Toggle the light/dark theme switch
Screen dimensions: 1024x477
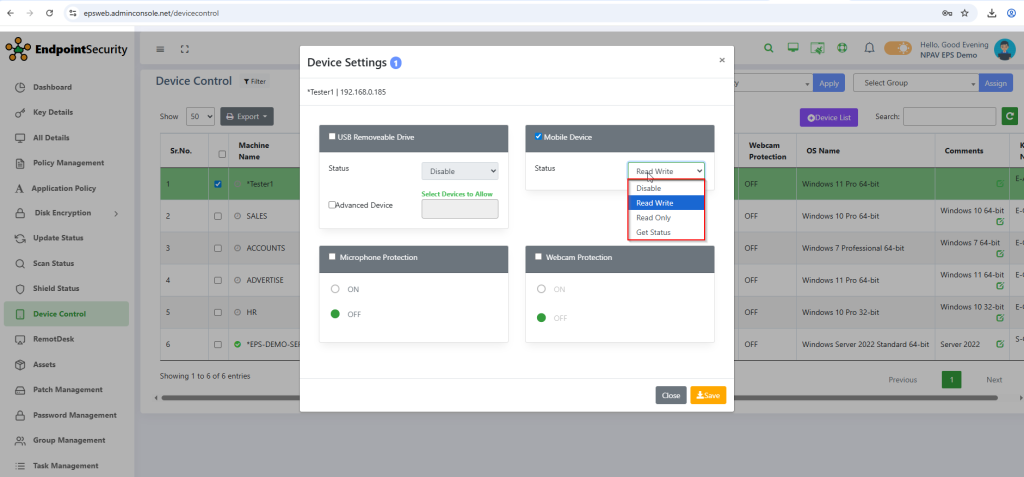pyautogui.click(x=898, y=48)
